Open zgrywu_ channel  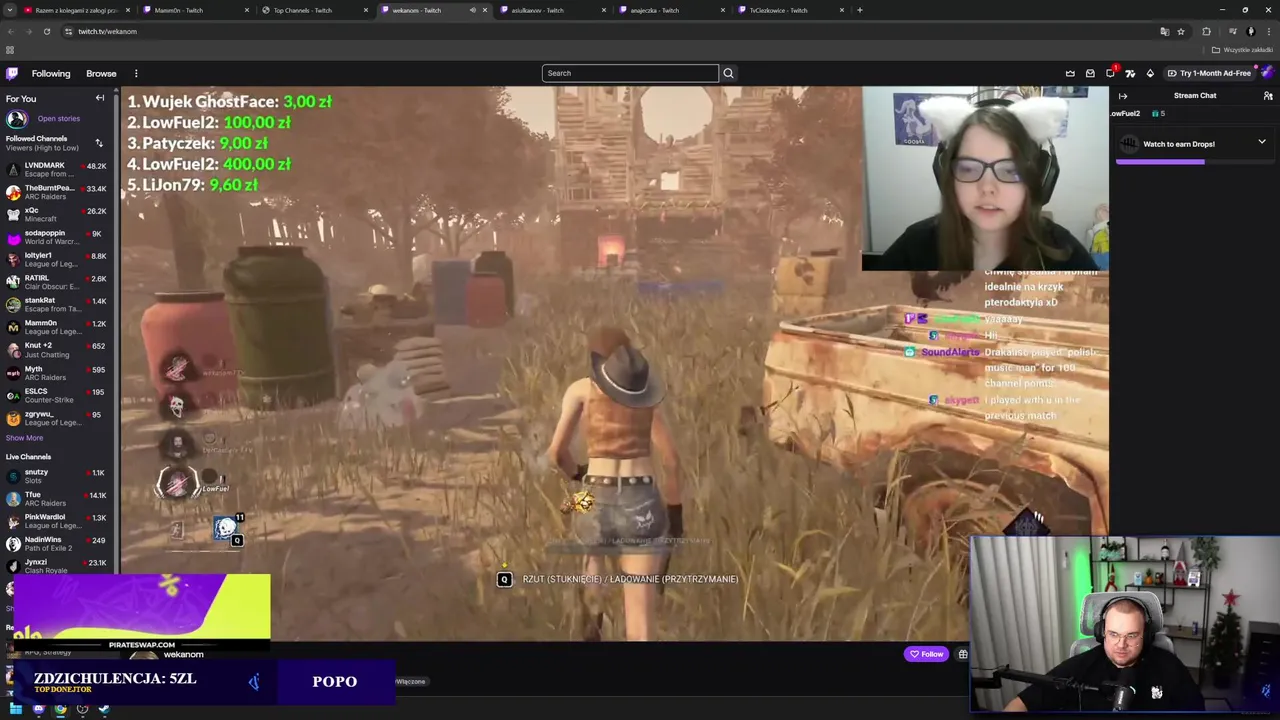click(56, 418)
